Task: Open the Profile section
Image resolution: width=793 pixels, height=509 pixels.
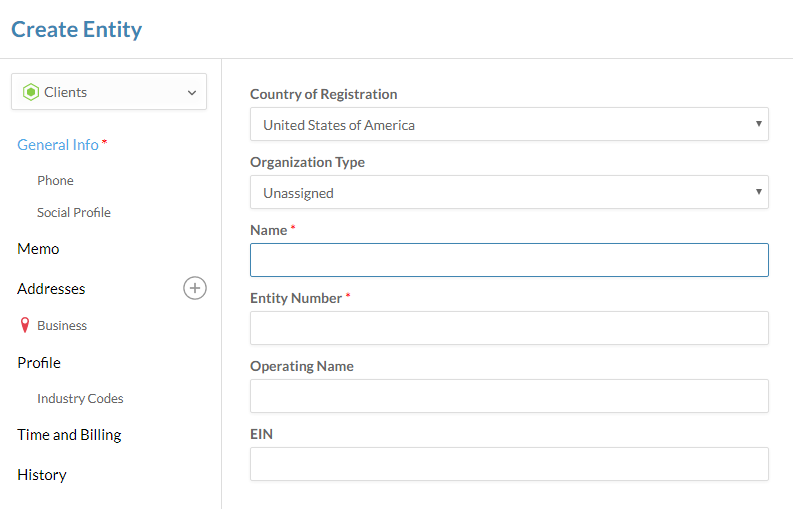Action: click(x=39, y=363)
